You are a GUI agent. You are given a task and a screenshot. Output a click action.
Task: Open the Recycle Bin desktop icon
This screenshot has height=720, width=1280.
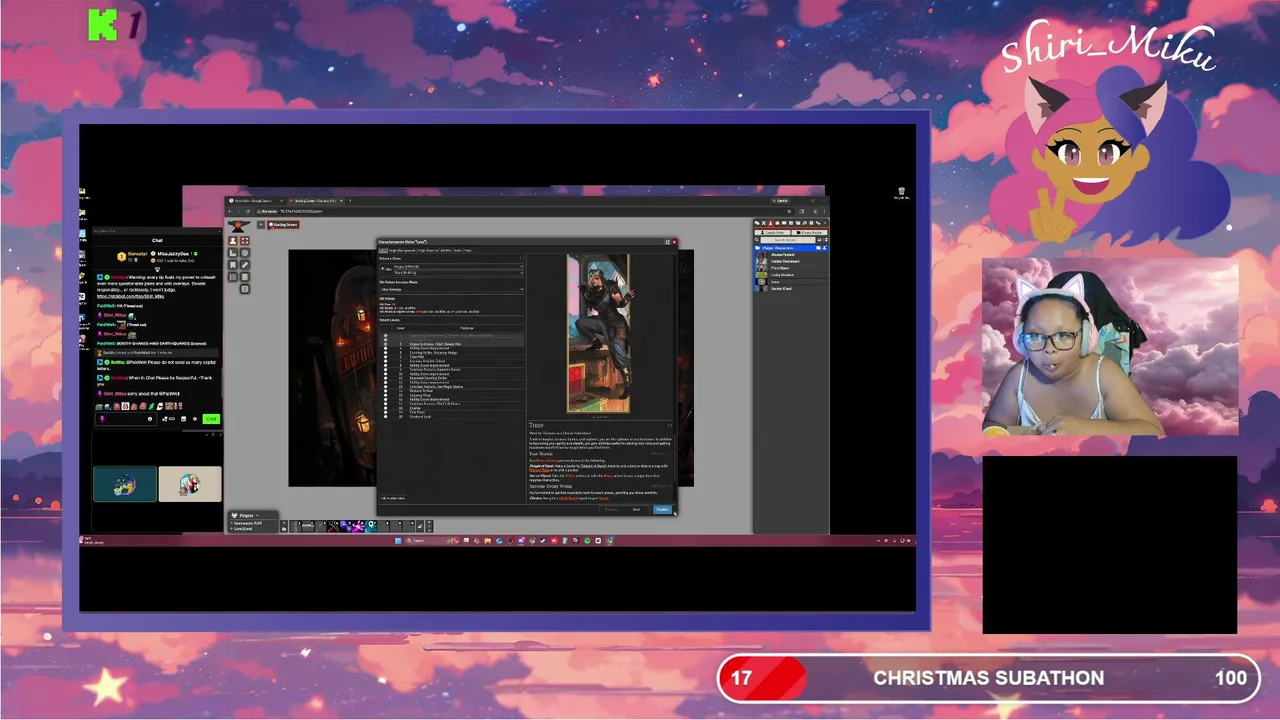click(x=901, y=193)
